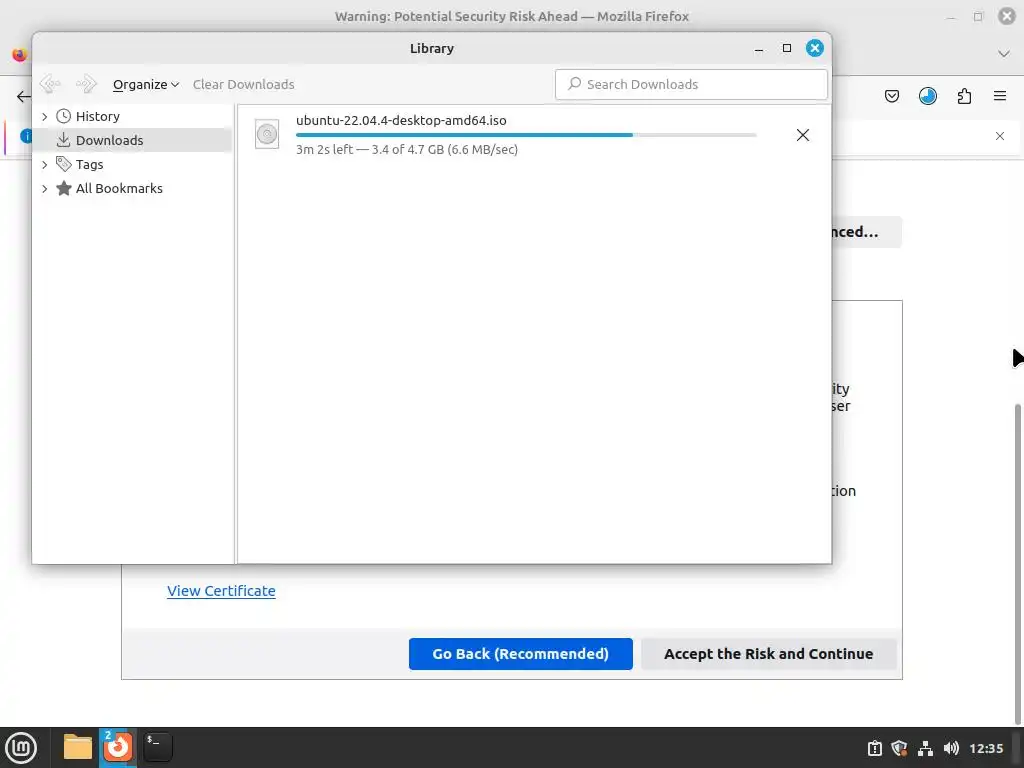Open the History clock icon in sidebar
The width and height of the screenshot is (1024, 768).
point(63,116)
